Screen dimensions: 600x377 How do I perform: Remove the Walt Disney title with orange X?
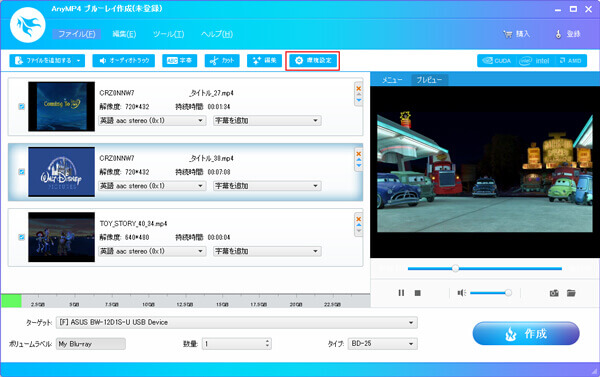pyautogui.click(x=359, y=154)
